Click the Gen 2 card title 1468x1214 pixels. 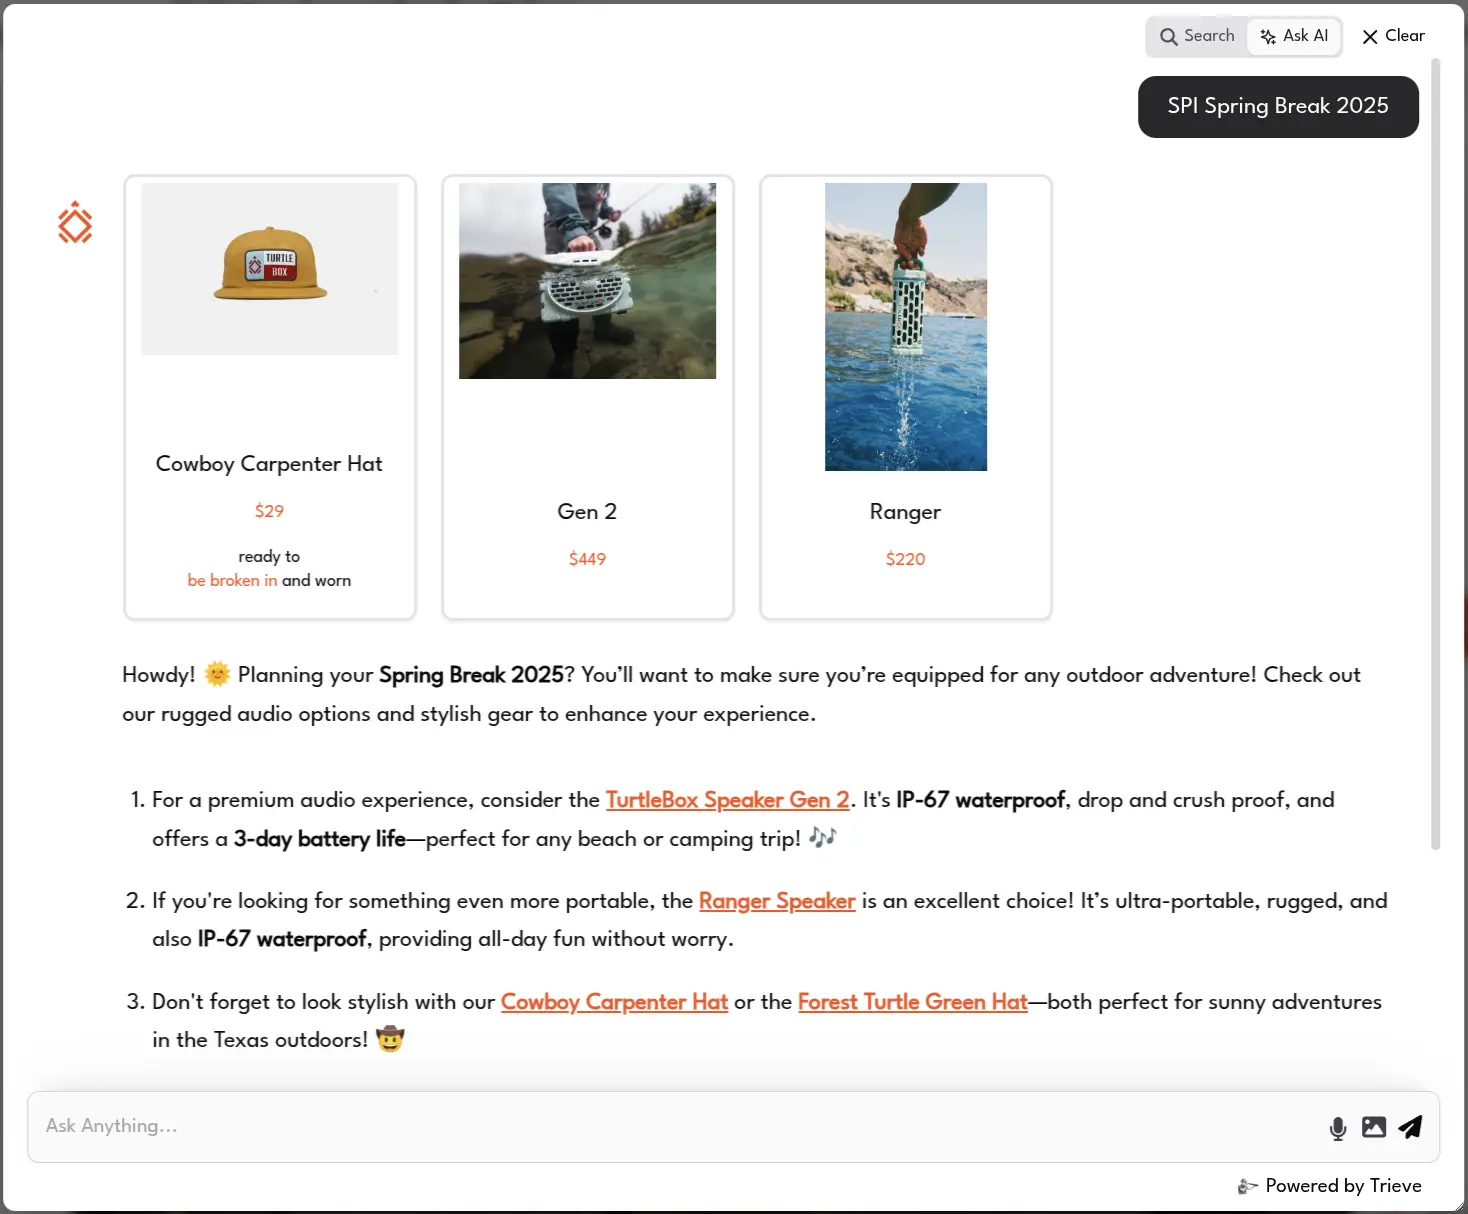coord(587,512)
